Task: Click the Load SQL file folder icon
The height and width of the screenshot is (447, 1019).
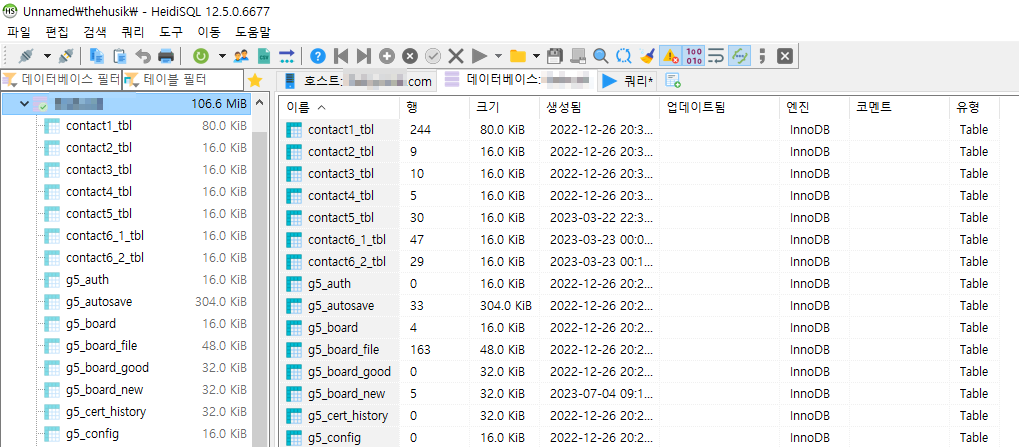Action: [x=517, y=56]
